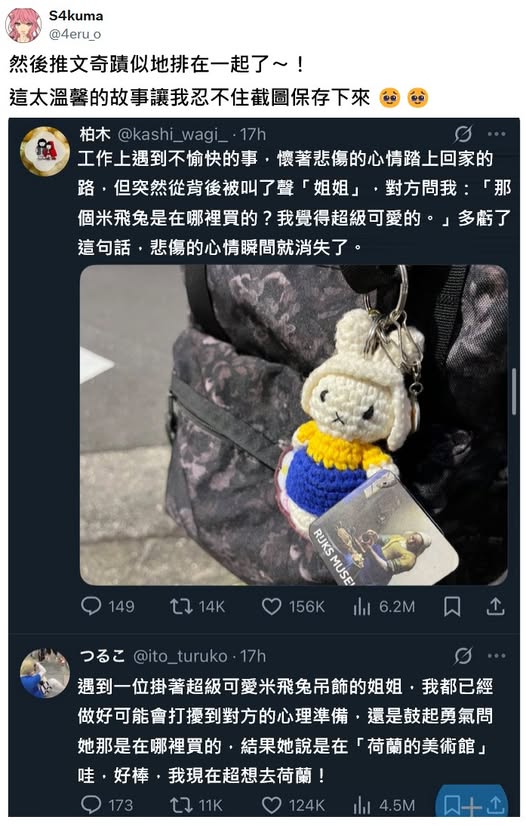
Task: Open Grok slash-circle icon on つるこ's tweet
Action: 463,656
